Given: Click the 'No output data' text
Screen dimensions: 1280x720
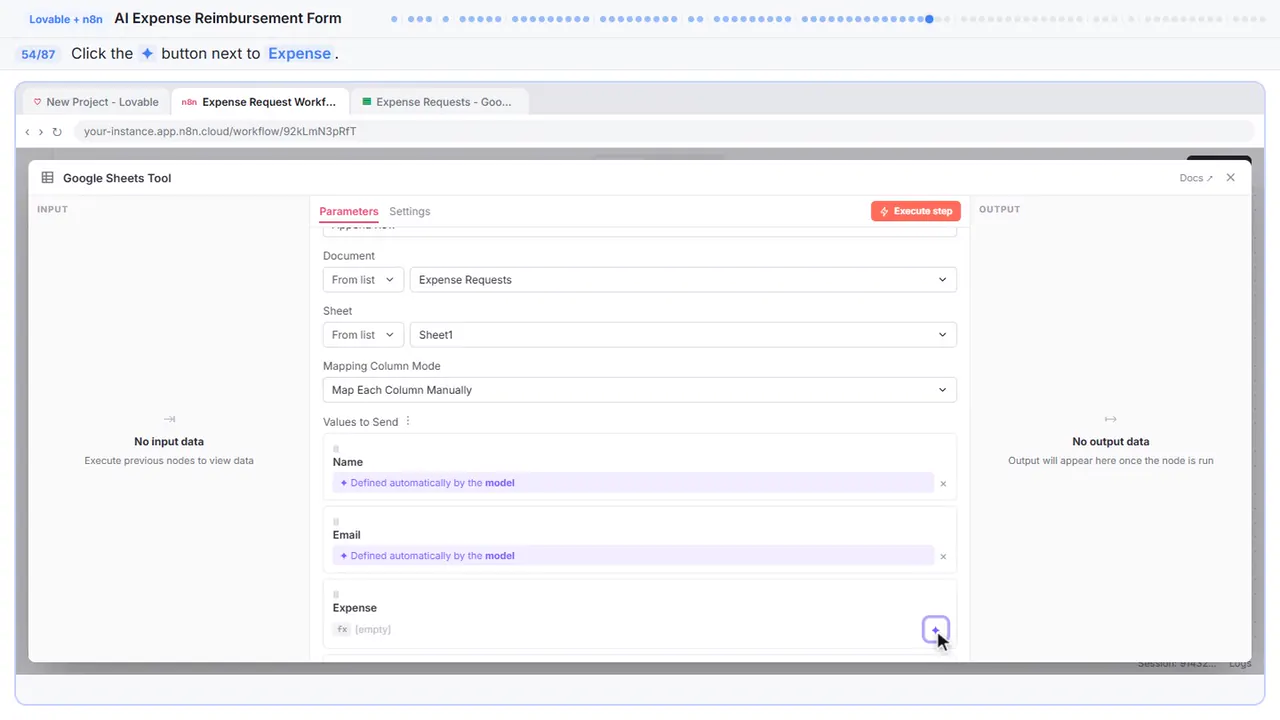Looking at the screenshot, I should [x=1111, y=442].
